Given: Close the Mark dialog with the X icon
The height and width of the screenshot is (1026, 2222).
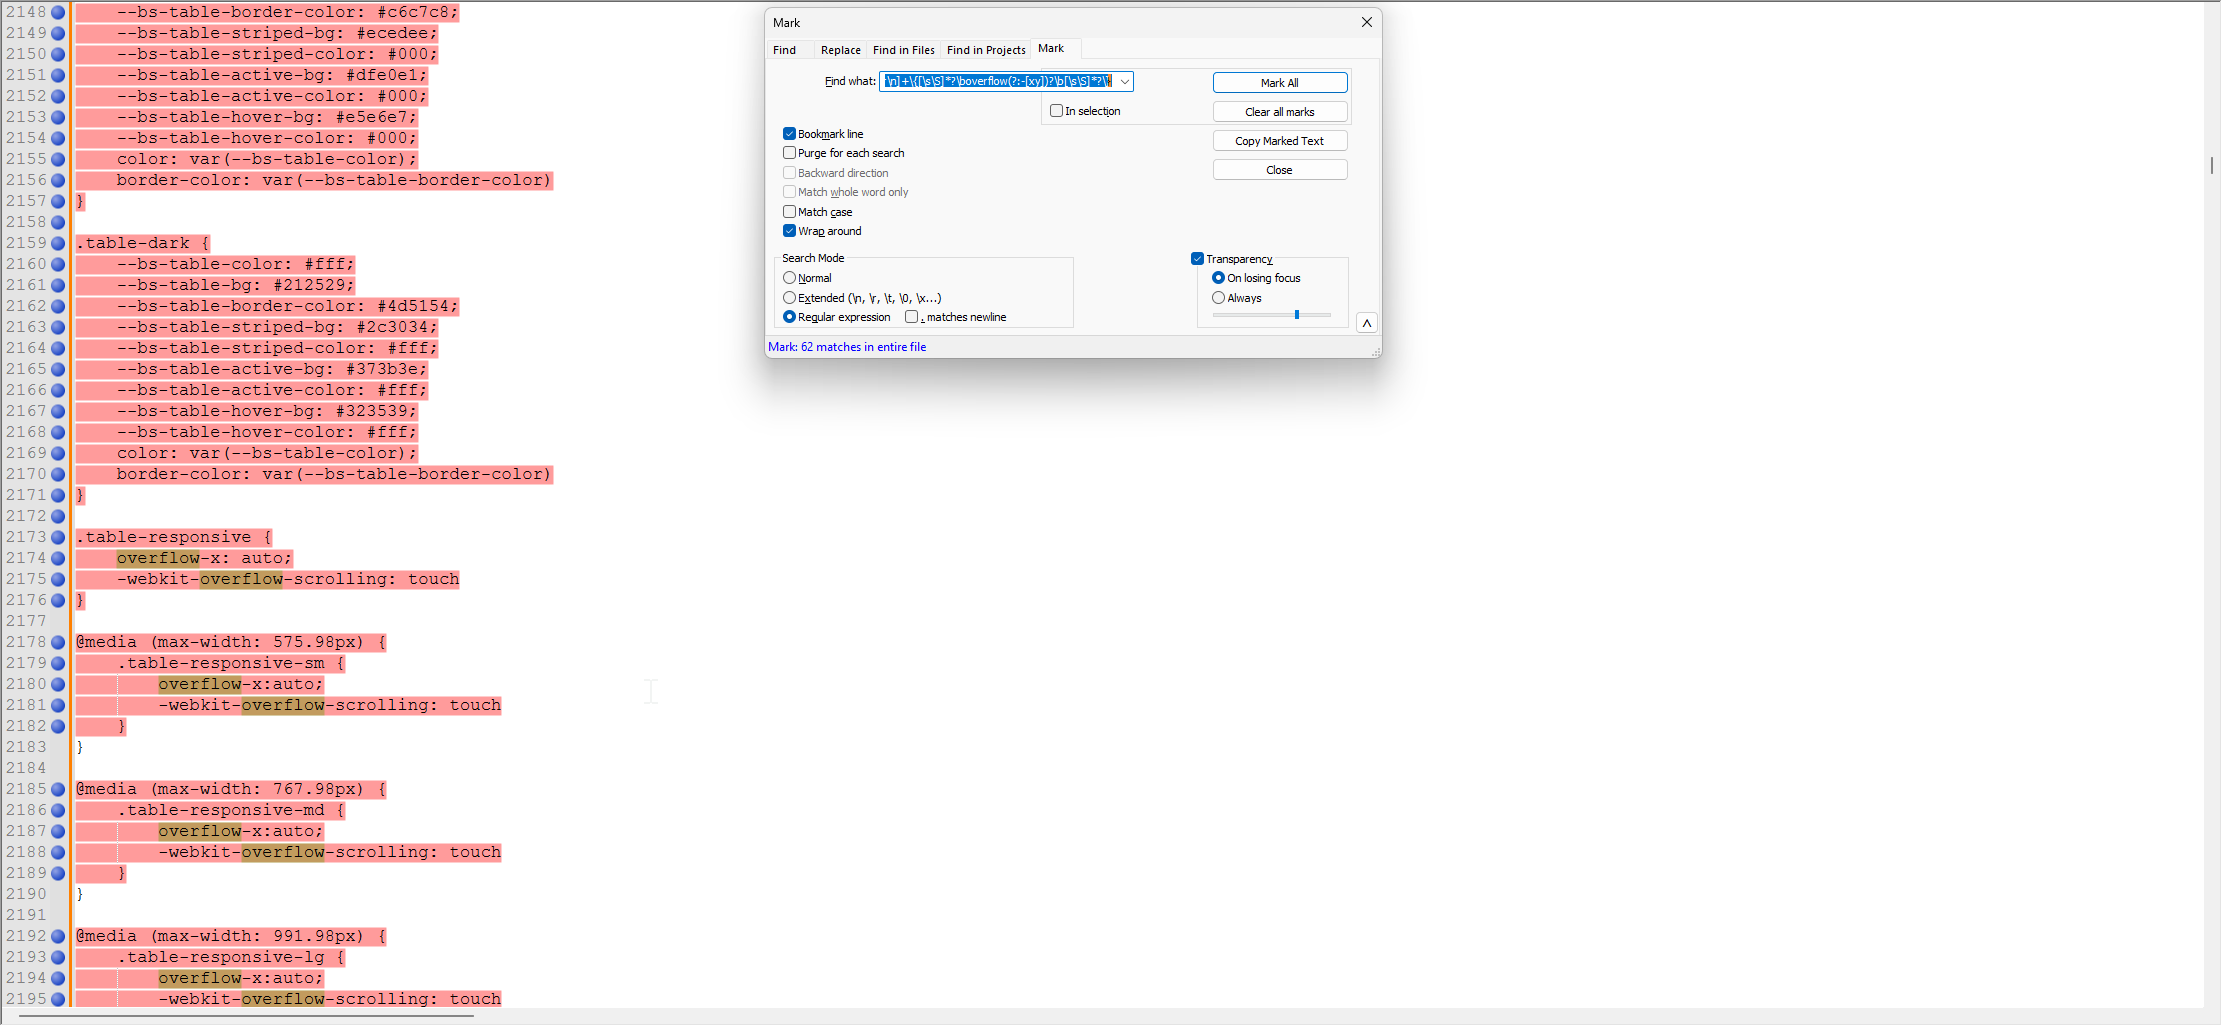Looking at the screenshot, I should 1366,22.
